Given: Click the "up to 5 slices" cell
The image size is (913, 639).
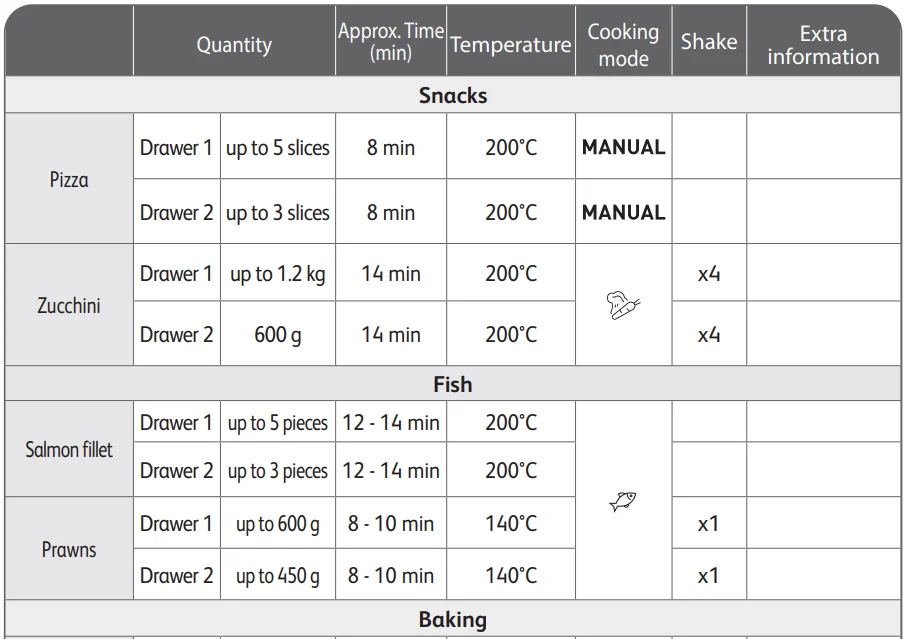Looking at the screenshot, I should point(278,148).
